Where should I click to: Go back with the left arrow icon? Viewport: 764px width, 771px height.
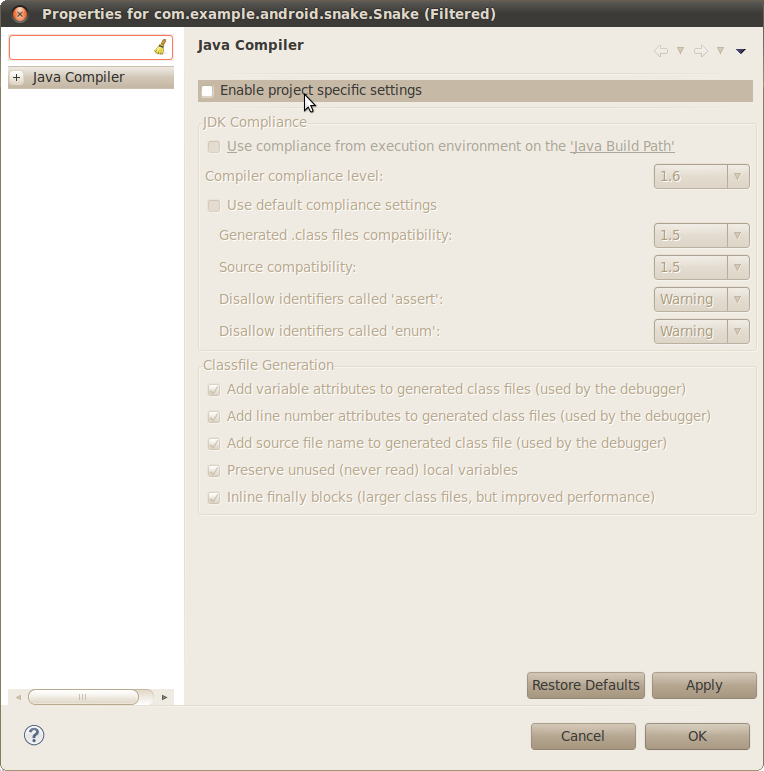[661, 51]
